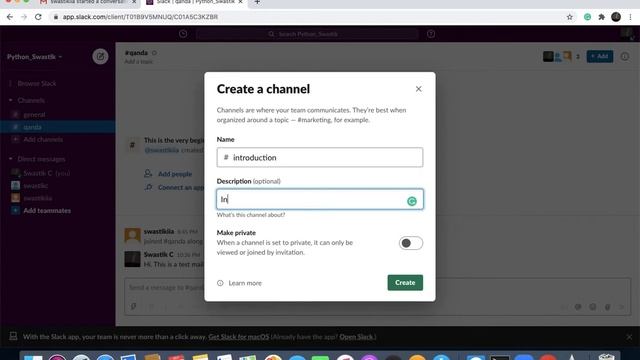Viewport: 640px width, 360px height.
Task: Open Chrome three-dot menu
Action: pos(630,17)
